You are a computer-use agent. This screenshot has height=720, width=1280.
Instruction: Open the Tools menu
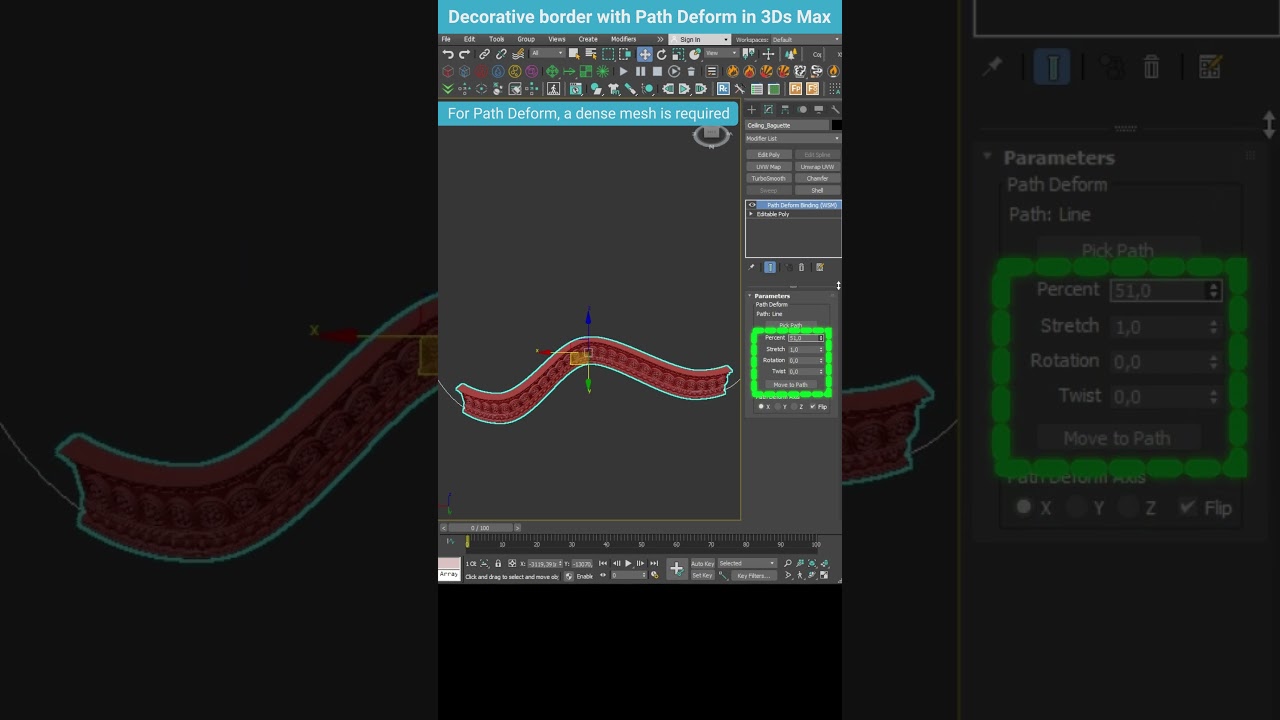(496, 39)
